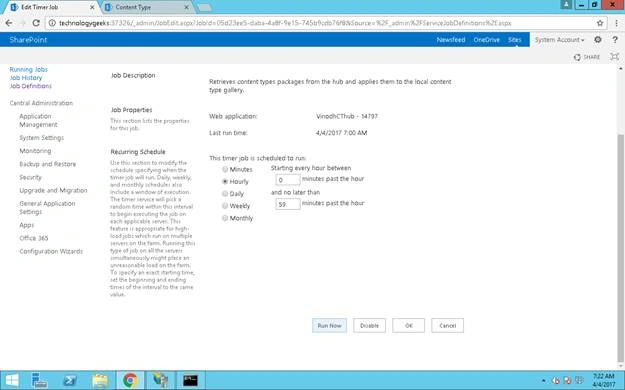
Task: Open the Job Definitions link
Action: point(31,86)
